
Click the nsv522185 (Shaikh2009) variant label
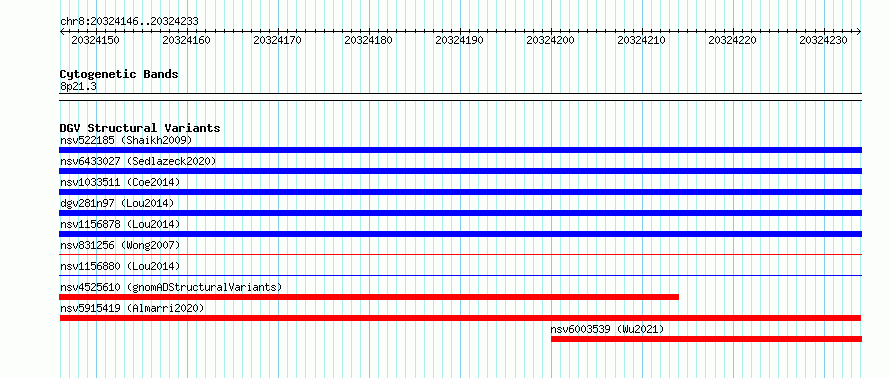point(126,140)
